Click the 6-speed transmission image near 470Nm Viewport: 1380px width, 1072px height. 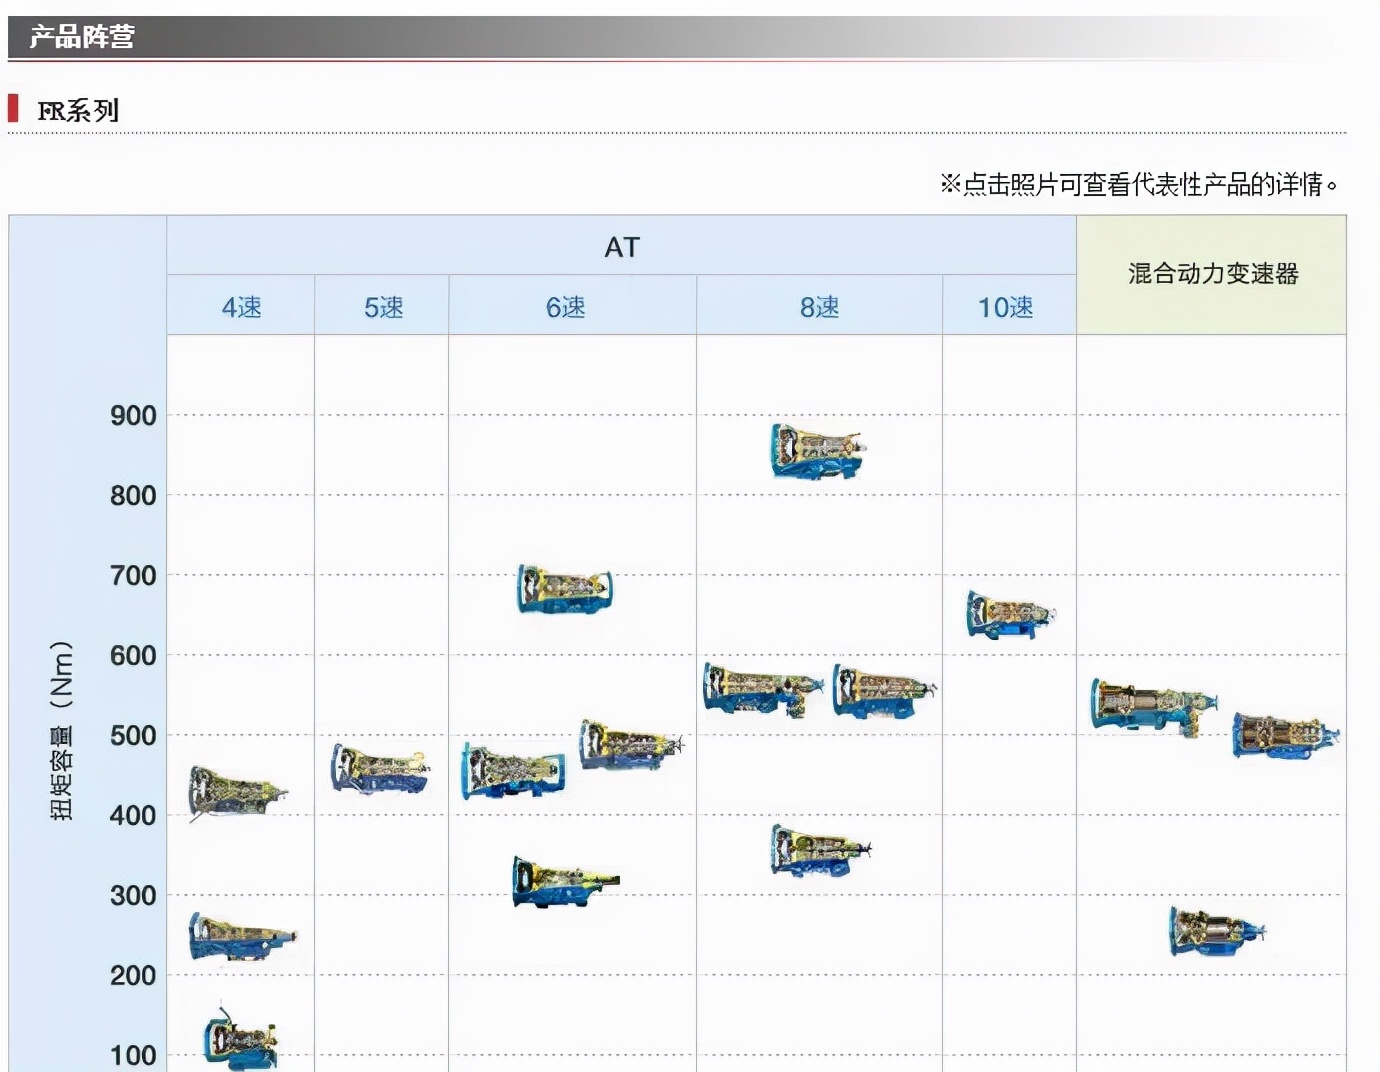coord(512,771)
